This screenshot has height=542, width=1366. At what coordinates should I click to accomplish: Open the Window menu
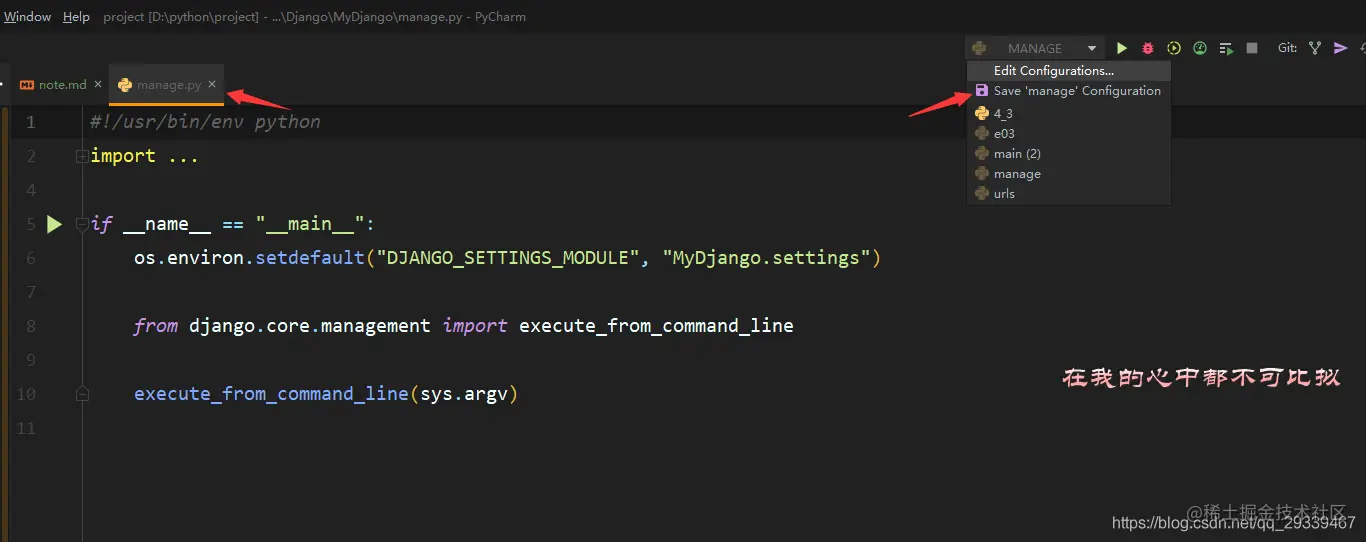[27, 17]
